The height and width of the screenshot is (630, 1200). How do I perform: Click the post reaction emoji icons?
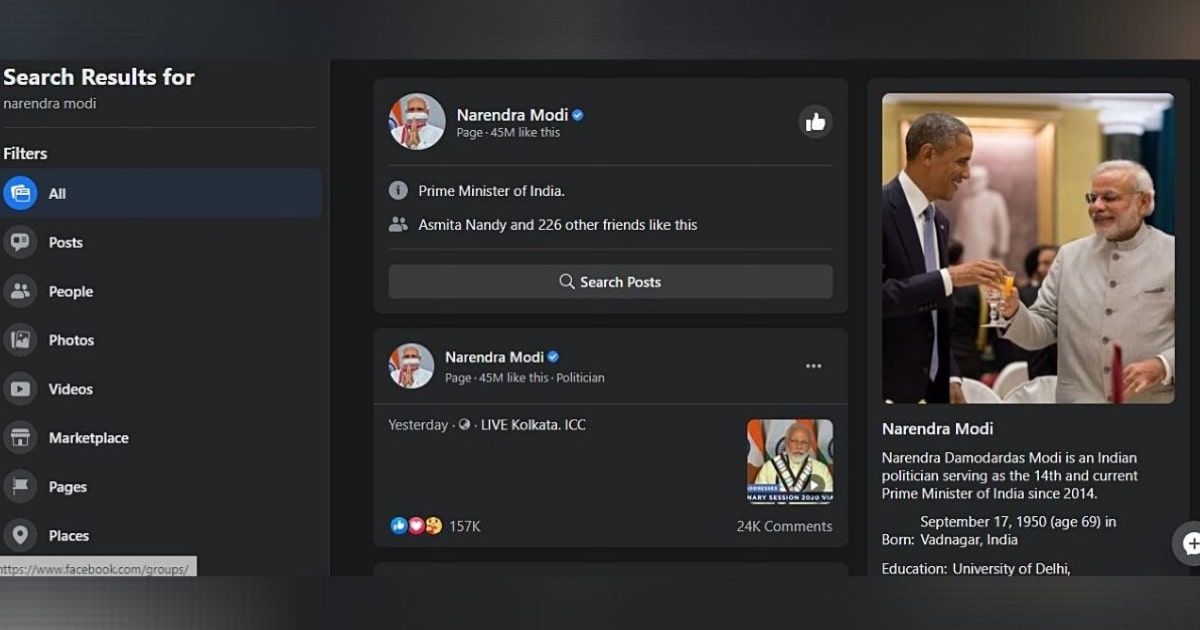pyautogui.click(x=416, y=526)
